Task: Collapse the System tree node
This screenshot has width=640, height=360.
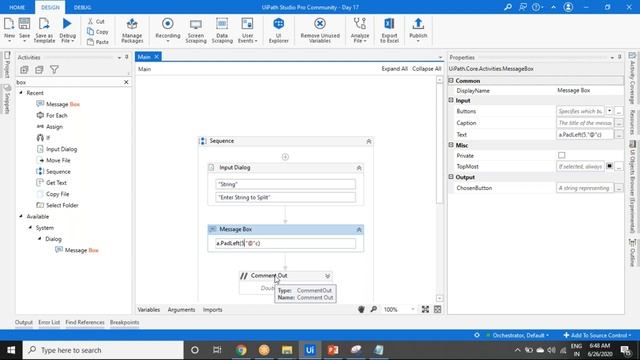Action: click(x=30, y=227)
